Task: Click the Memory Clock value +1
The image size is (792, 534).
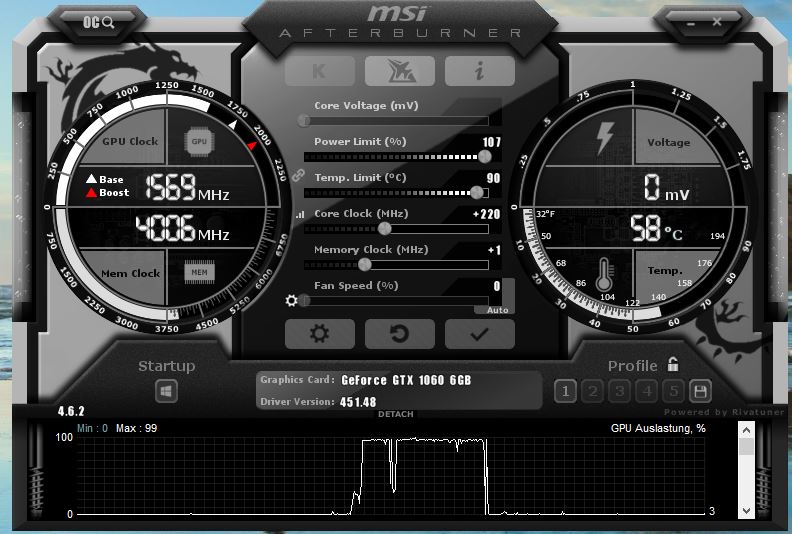Action: pyautogui.click(x=494, y=250)
